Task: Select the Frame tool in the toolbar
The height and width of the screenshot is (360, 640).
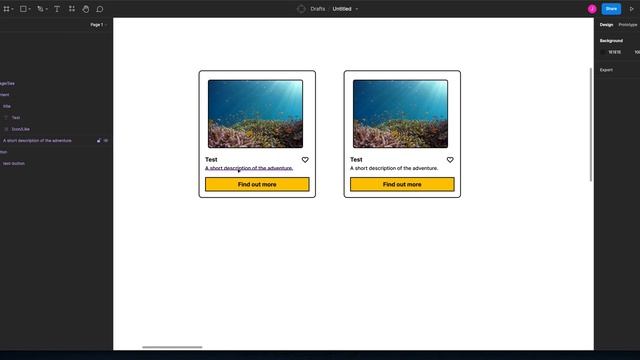Action: tap(7, 9)
